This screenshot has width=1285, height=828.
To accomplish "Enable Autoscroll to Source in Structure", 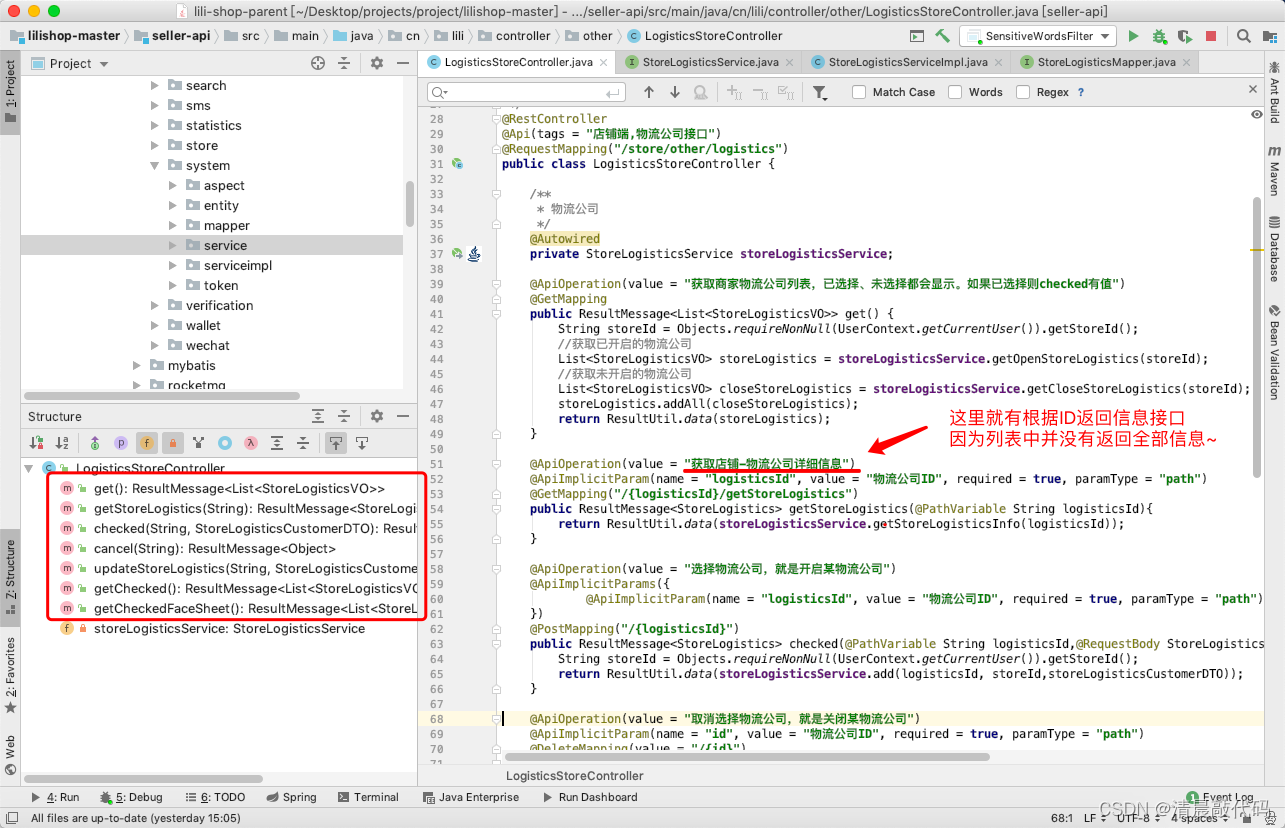I will pos(336,442).
